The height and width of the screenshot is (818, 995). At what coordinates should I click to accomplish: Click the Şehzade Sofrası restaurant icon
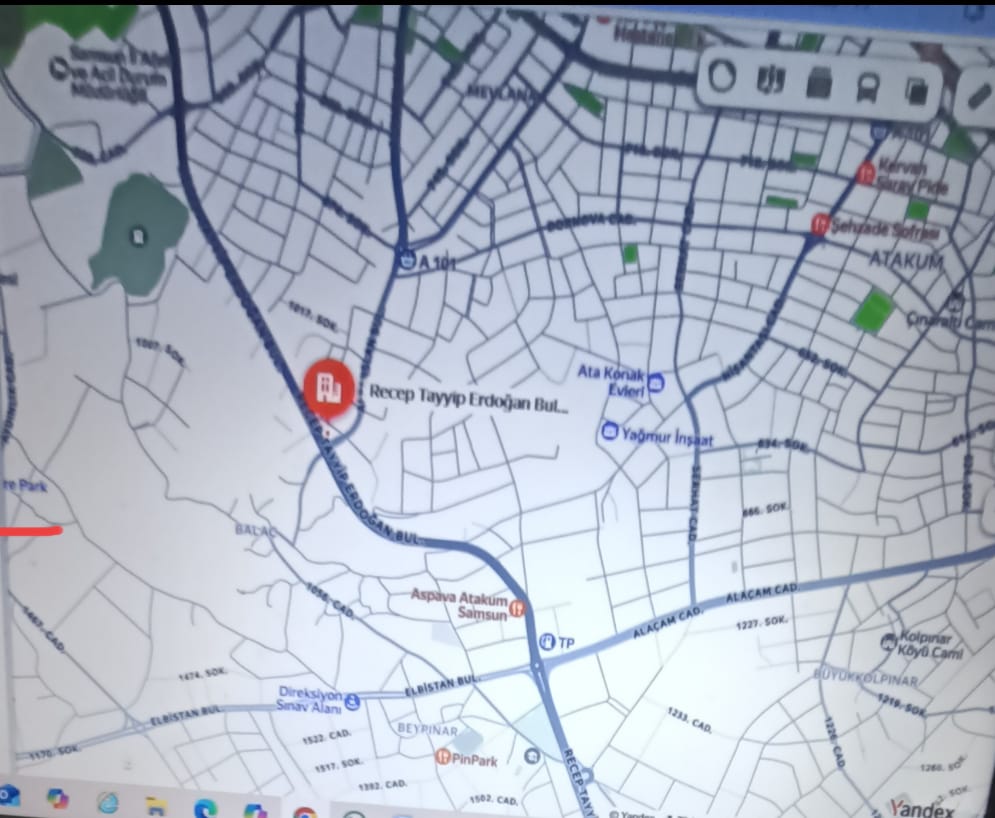click(x=819, y=224)
